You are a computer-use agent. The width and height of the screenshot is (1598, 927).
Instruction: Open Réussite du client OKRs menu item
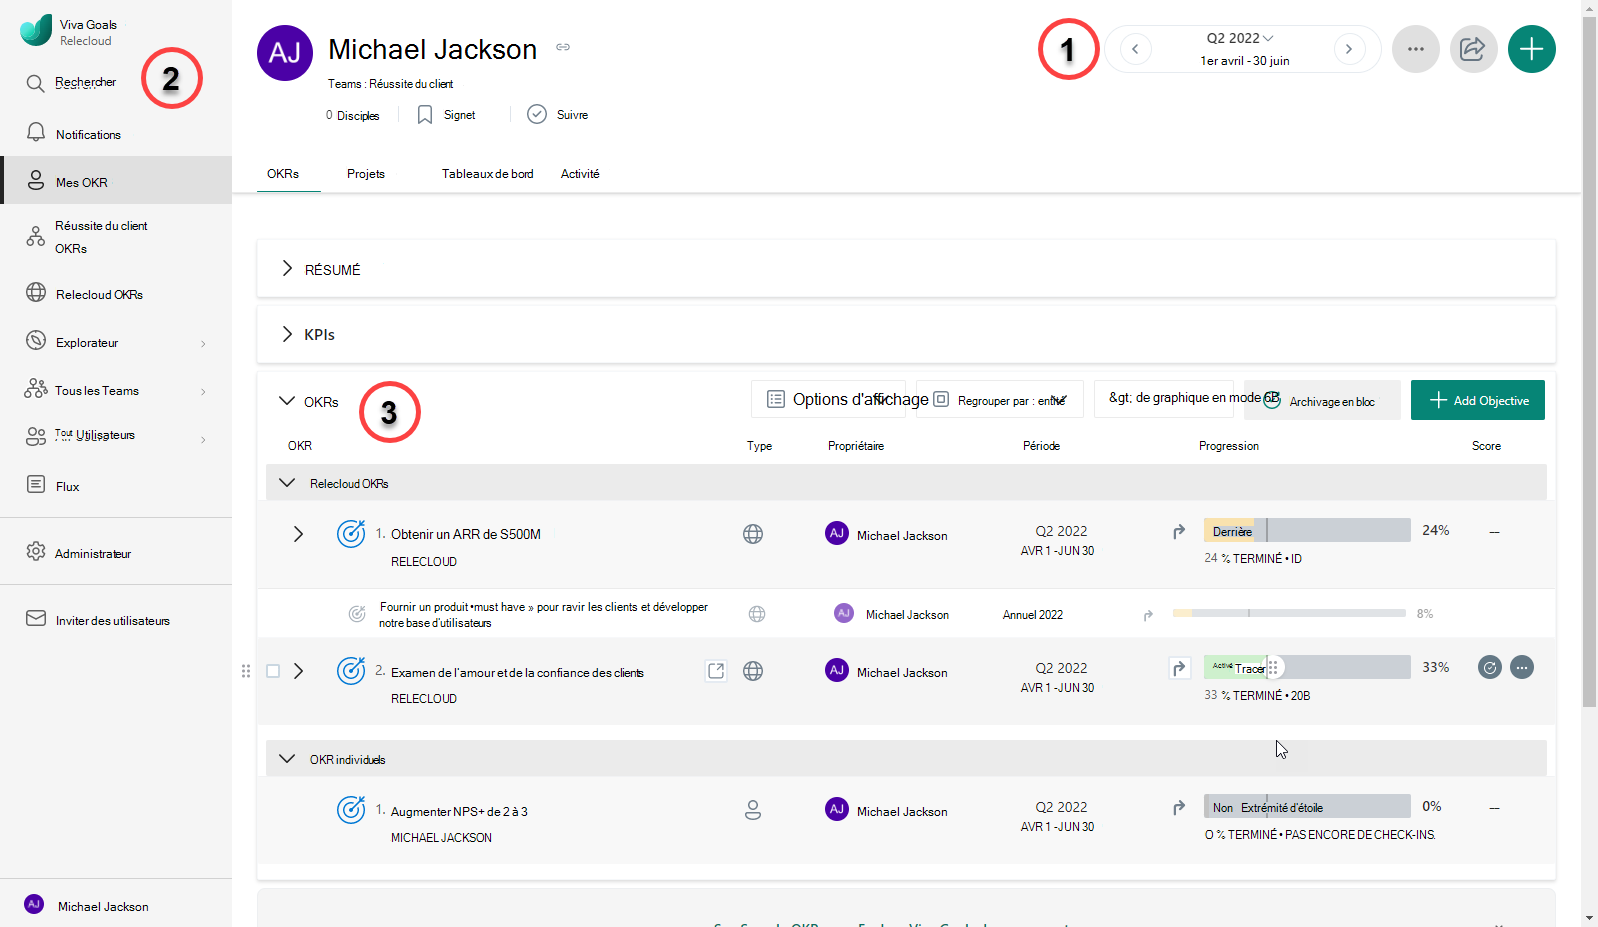pos(116,237)
